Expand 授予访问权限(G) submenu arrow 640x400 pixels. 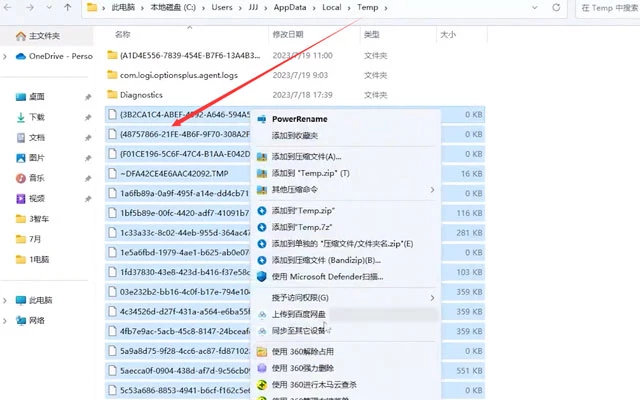pos(432,298)
